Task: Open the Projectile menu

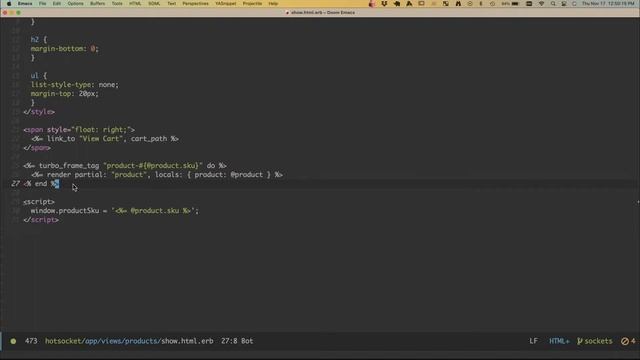Action: coord(252,4)
